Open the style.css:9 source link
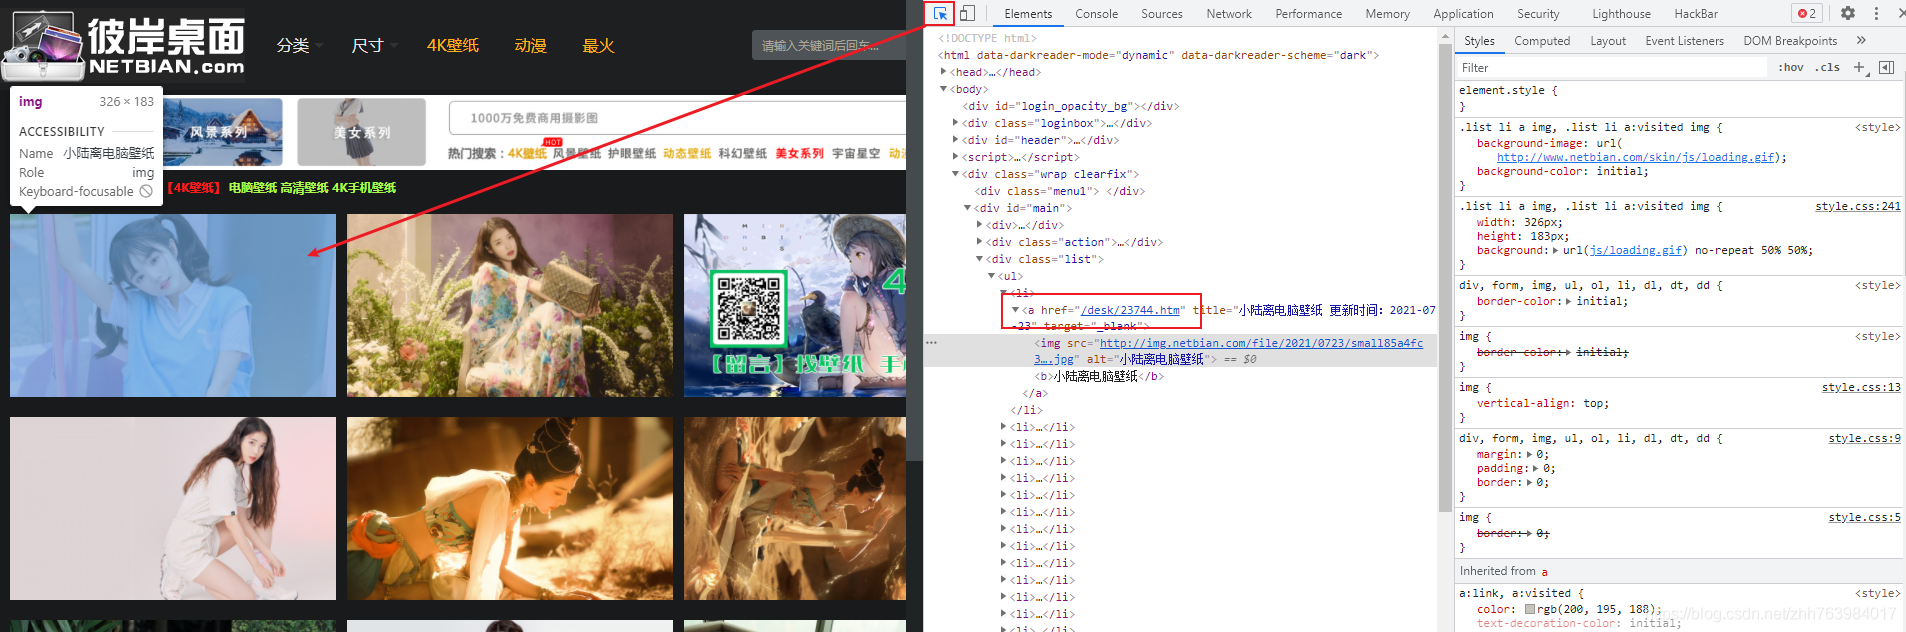Screen dimensions: 1906x632 1864,438
